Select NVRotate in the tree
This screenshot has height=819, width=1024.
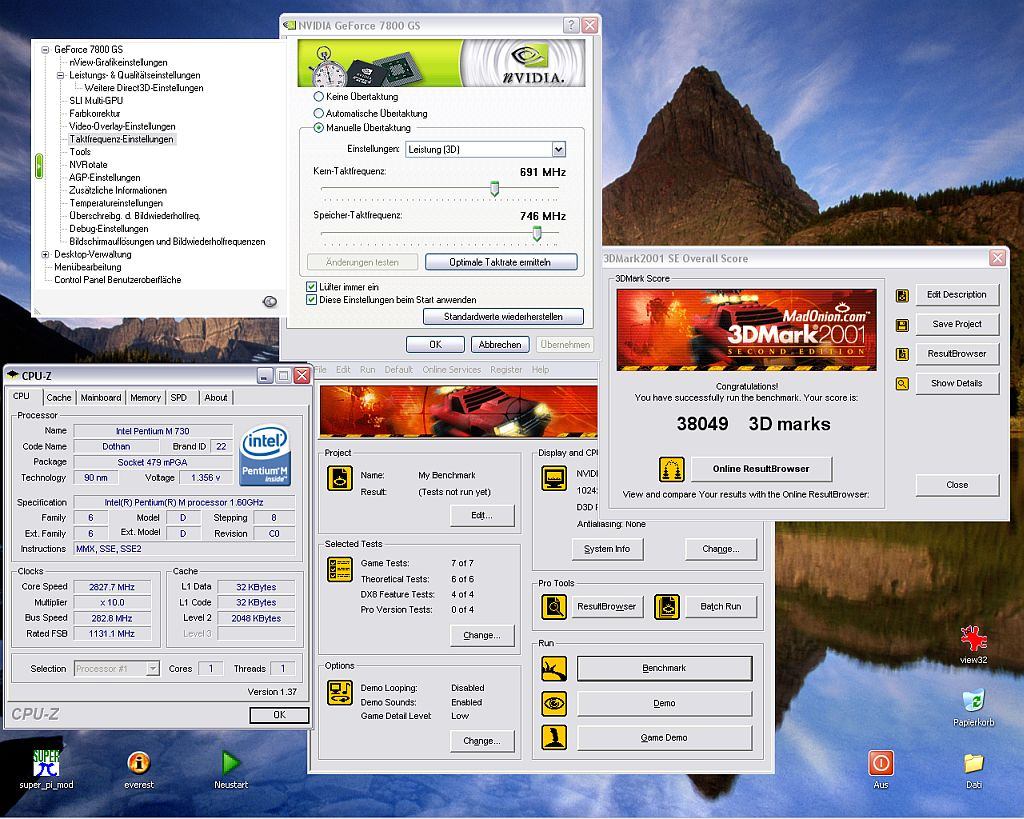pos(88,165)
